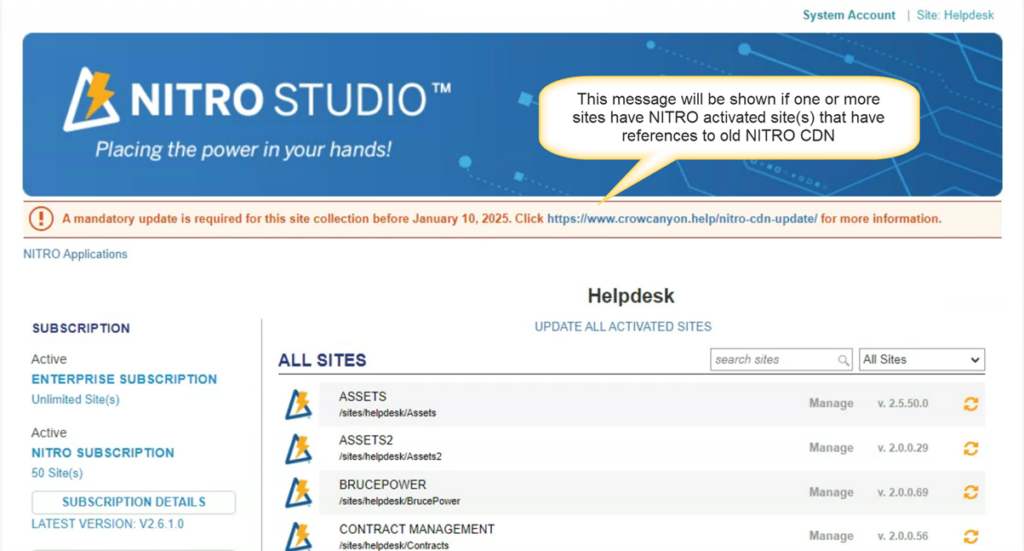Open the crowcanyon.help nitro-cdn-update link
Image resolution: width=1024 pixels, height=551 pixels.
pyautogui.click(x=682, y=218)
